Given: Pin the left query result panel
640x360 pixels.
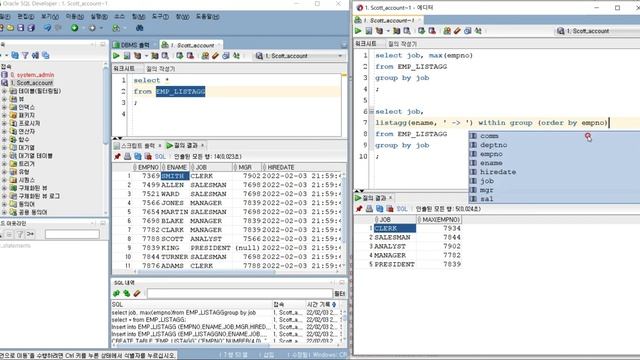Looking at the screenshot, I should click(x=118, y=156).
